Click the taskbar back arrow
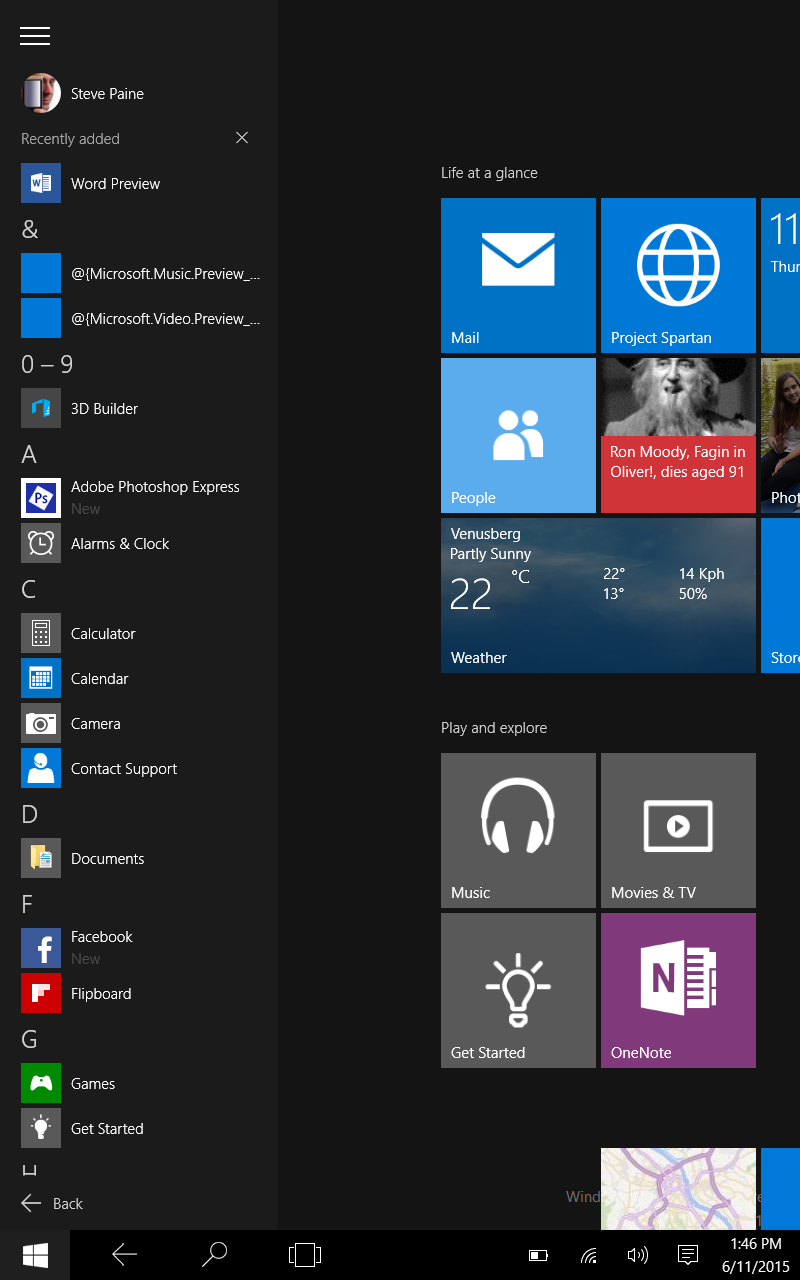The height and width of the screenshot is (1280, 800). click(124, 1254)
